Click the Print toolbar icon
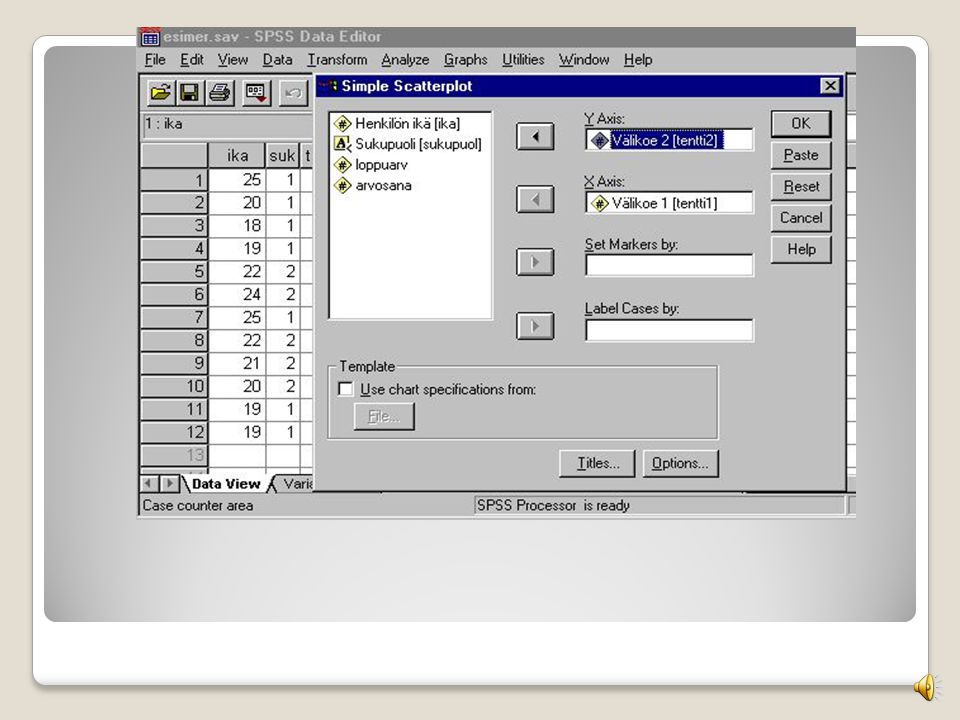960x720 pixels. point(219,93)
